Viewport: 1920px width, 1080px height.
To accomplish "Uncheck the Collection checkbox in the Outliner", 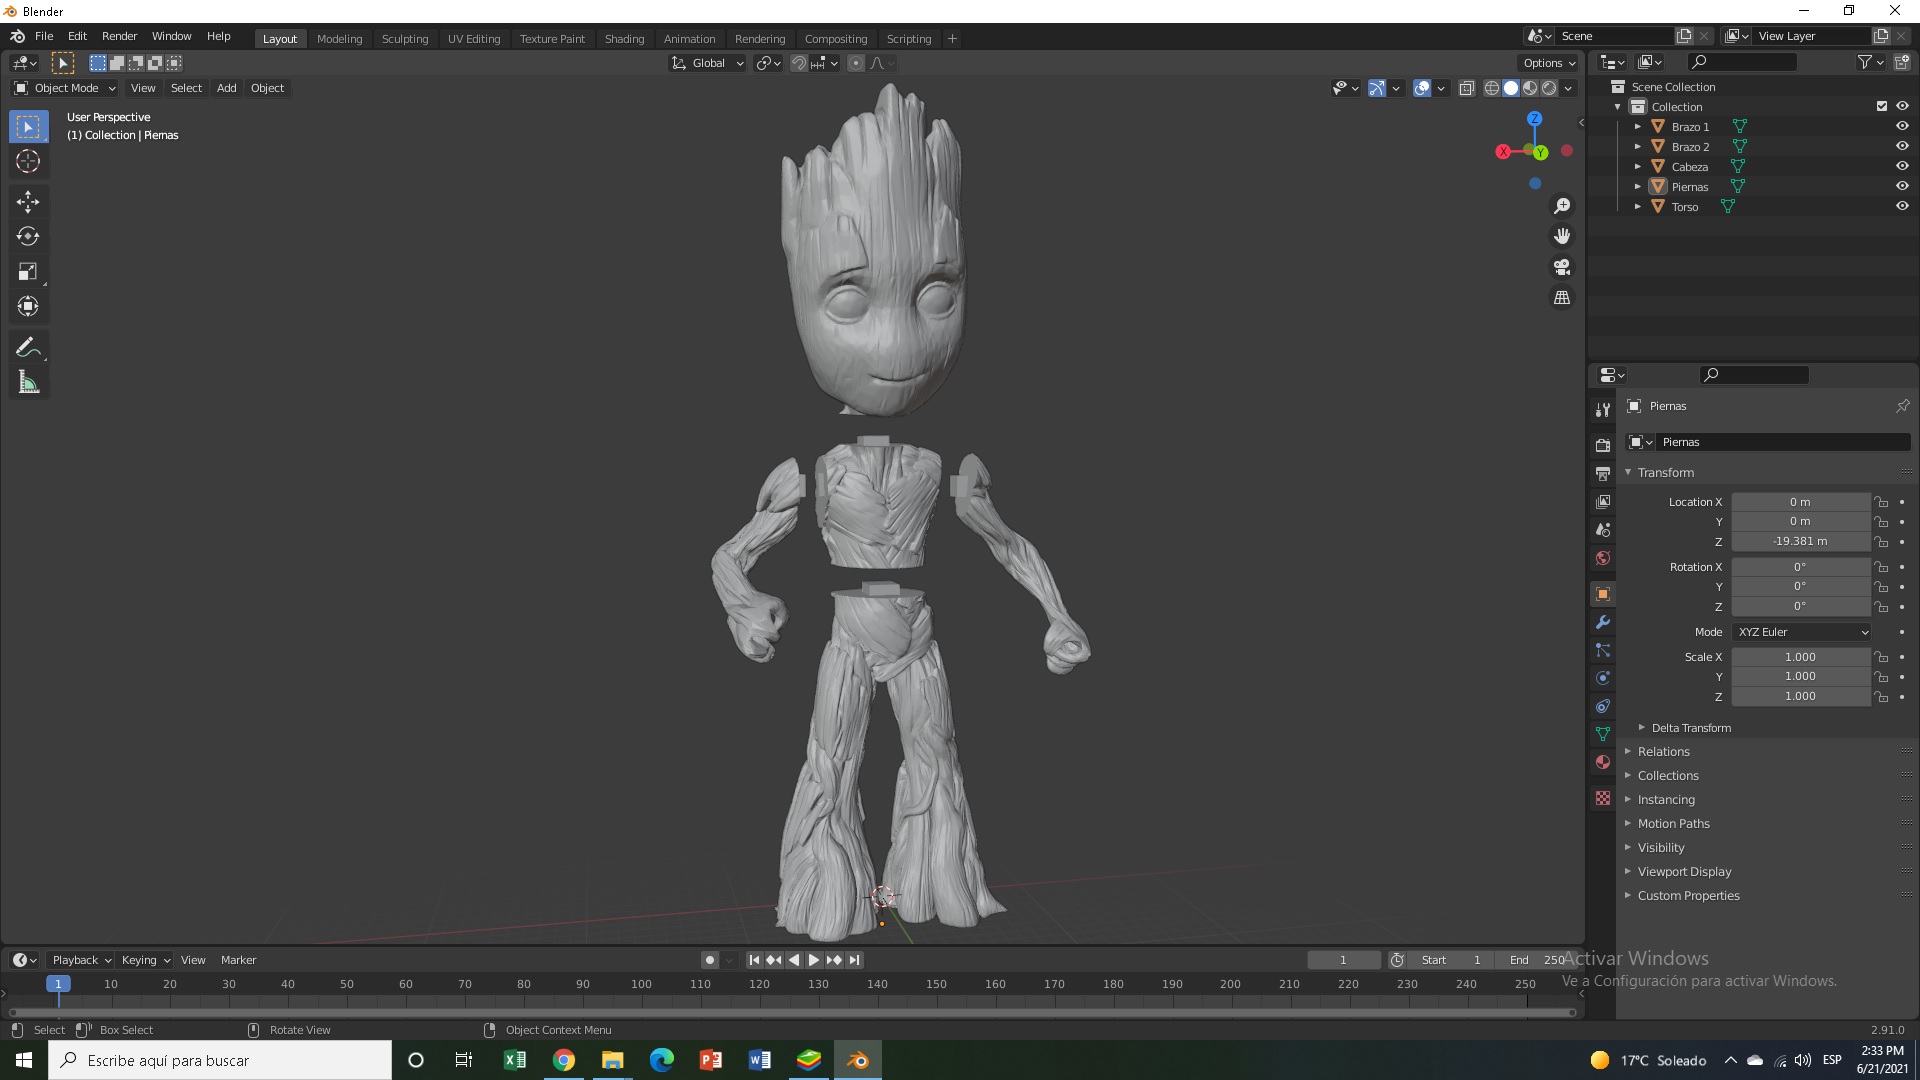I will point(1881,105).
